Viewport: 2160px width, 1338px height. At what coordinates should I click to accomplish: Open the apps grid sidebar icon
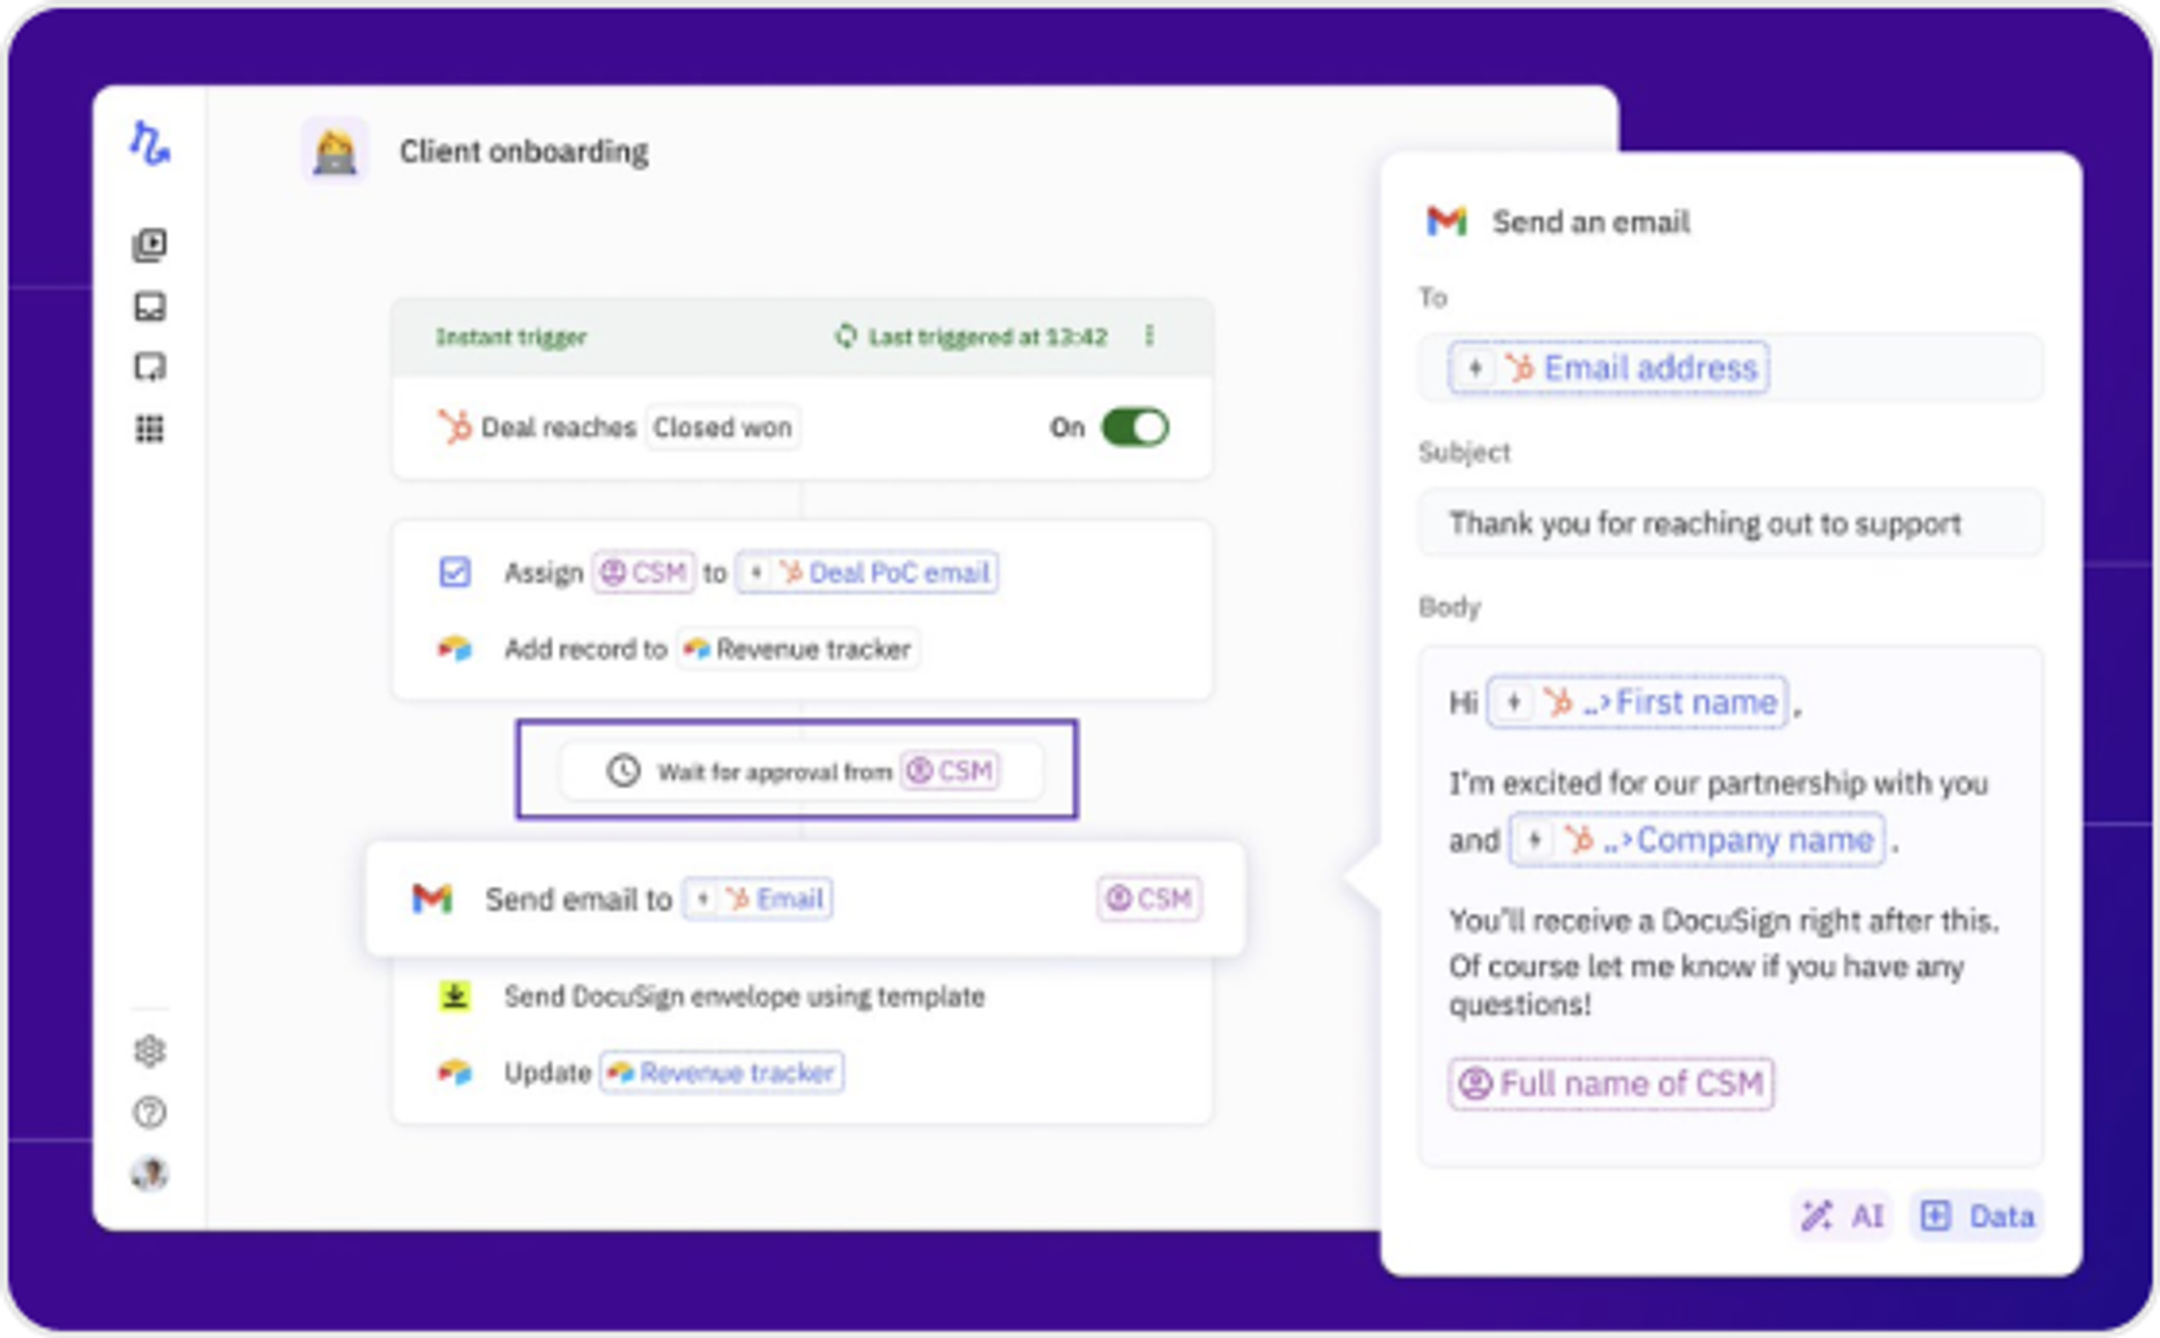pos(150,429)
